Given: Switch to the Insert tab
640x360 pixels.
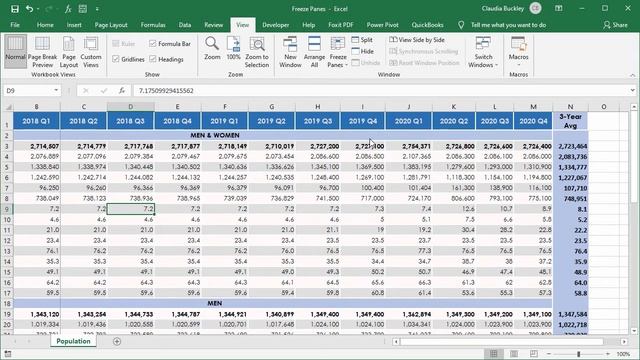Looking at the screenshot, I should click(x=74, y=25).
